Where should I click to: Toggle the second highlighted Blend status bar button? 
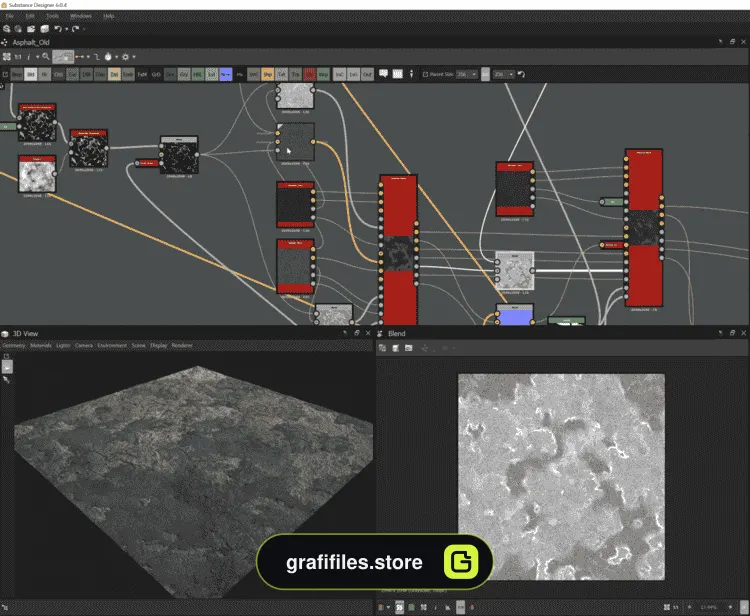460,607
